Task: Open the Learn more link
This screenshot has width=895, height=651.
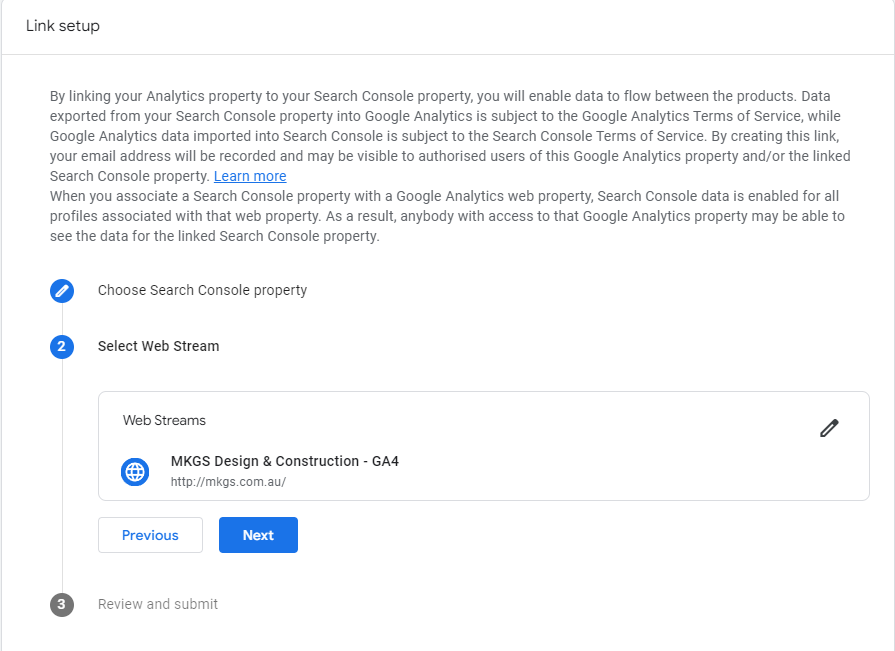Action: pyautogui.click(x=250, y=176)
